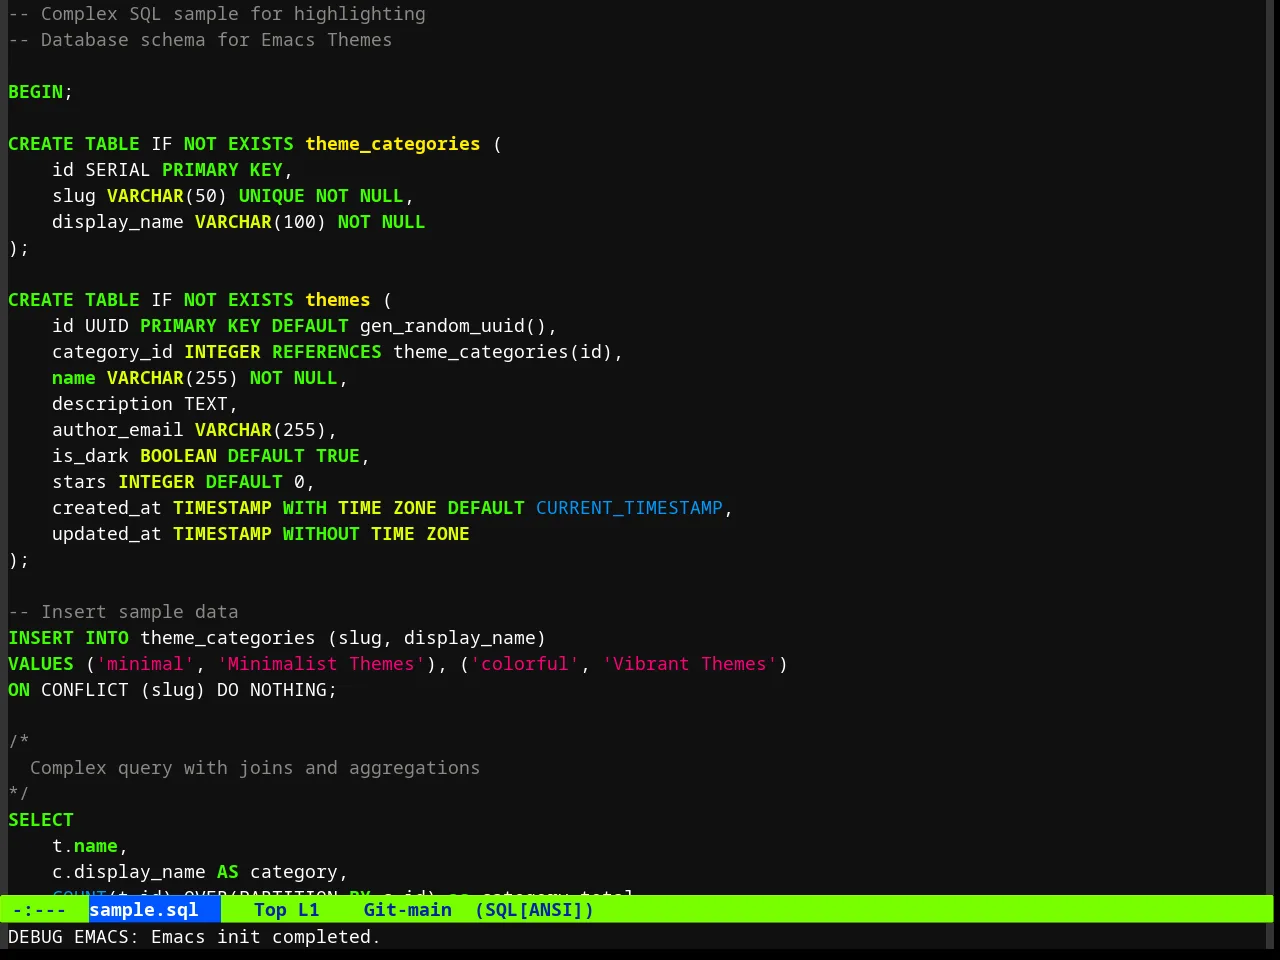Viewport: 1280px width, 960px height.
Task: Click REFERENCES keyword on category_id line
Action: [x=327, y=352]
